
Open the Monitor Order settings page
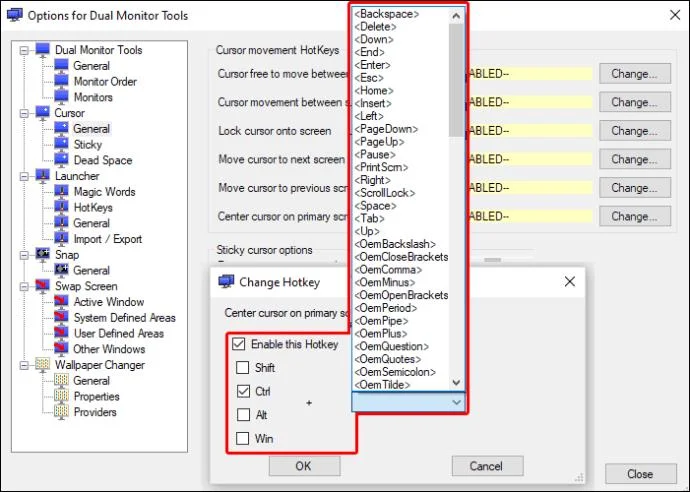[105, 81]
